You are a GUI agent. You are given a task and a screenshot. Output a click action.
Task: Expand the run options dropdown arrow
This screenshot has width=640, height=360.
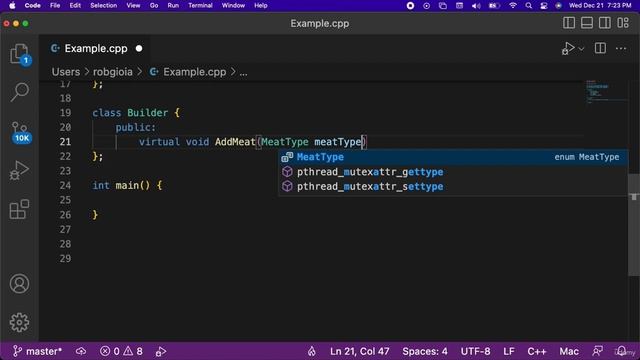point(581,49)
